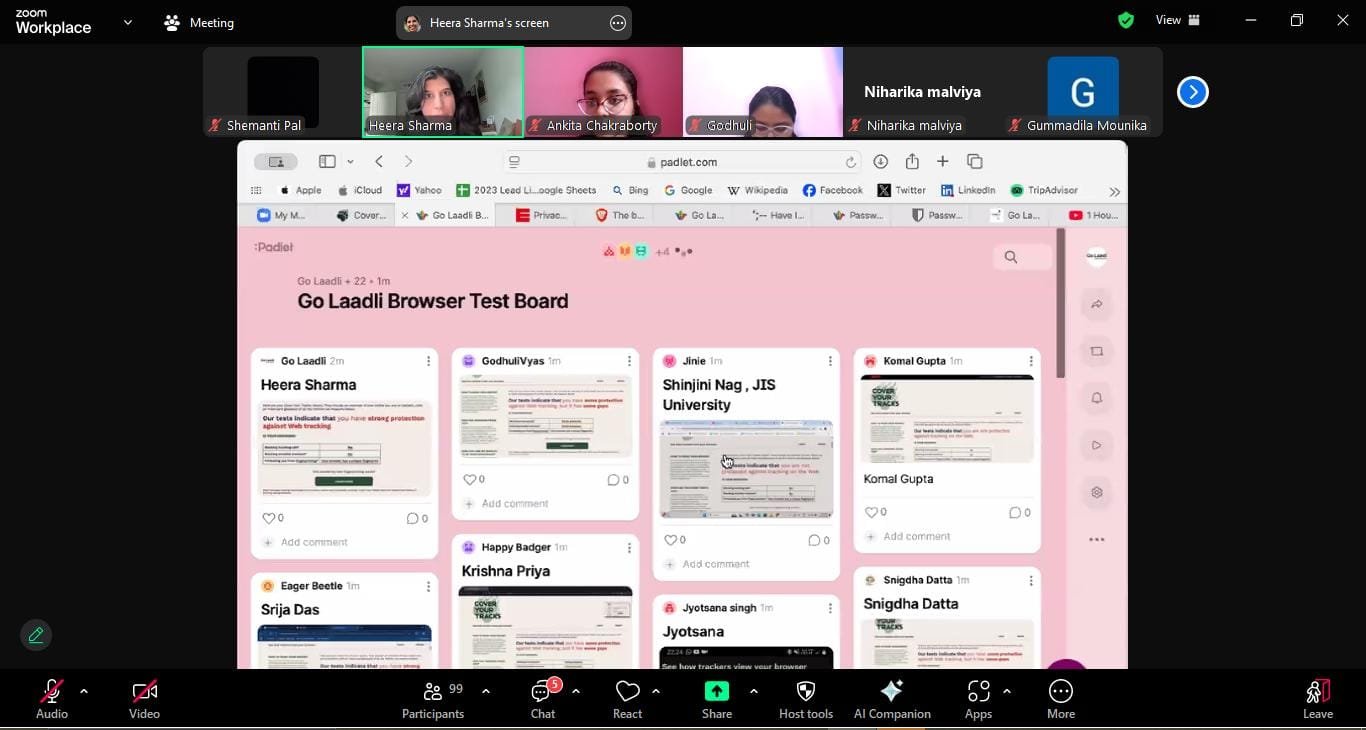The height and width of the screenshot is (730, 1366).
Task: Open the three-dot menu on the Komal Gupta post
Action: pos(1031,361)
